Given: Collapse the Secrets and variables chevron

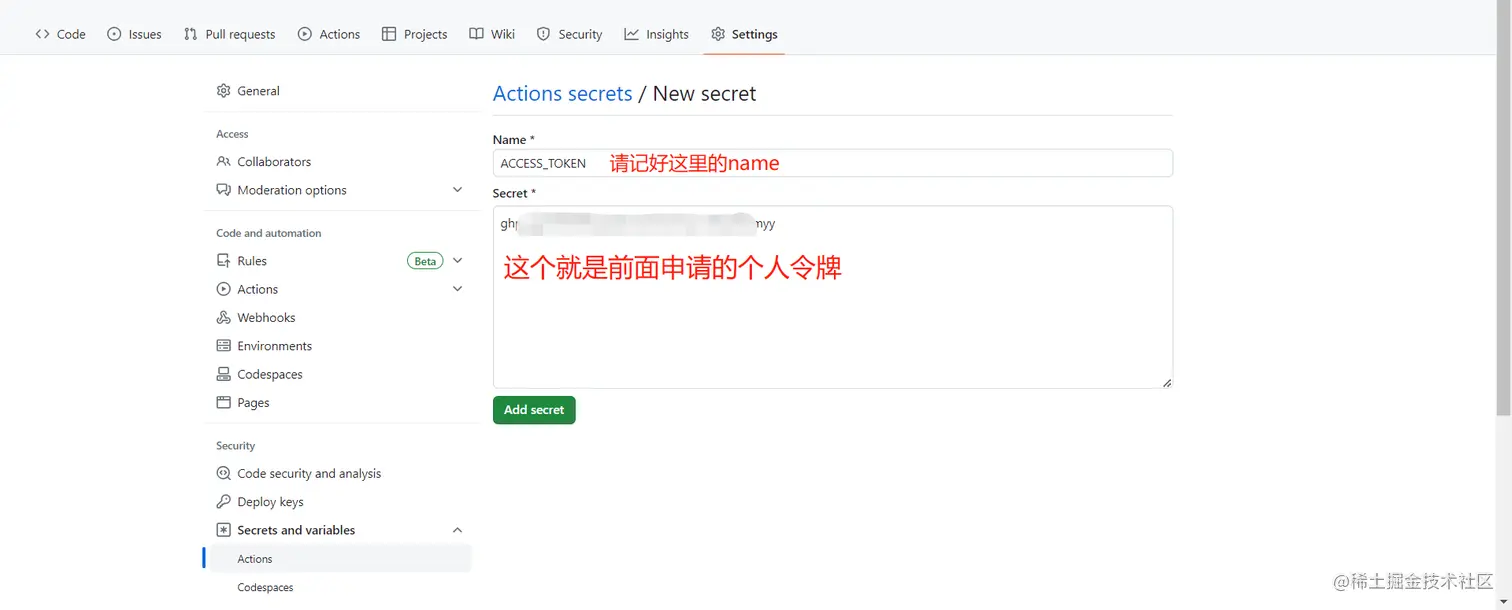Looking at the screenshot, I should [x=457, y=530].
